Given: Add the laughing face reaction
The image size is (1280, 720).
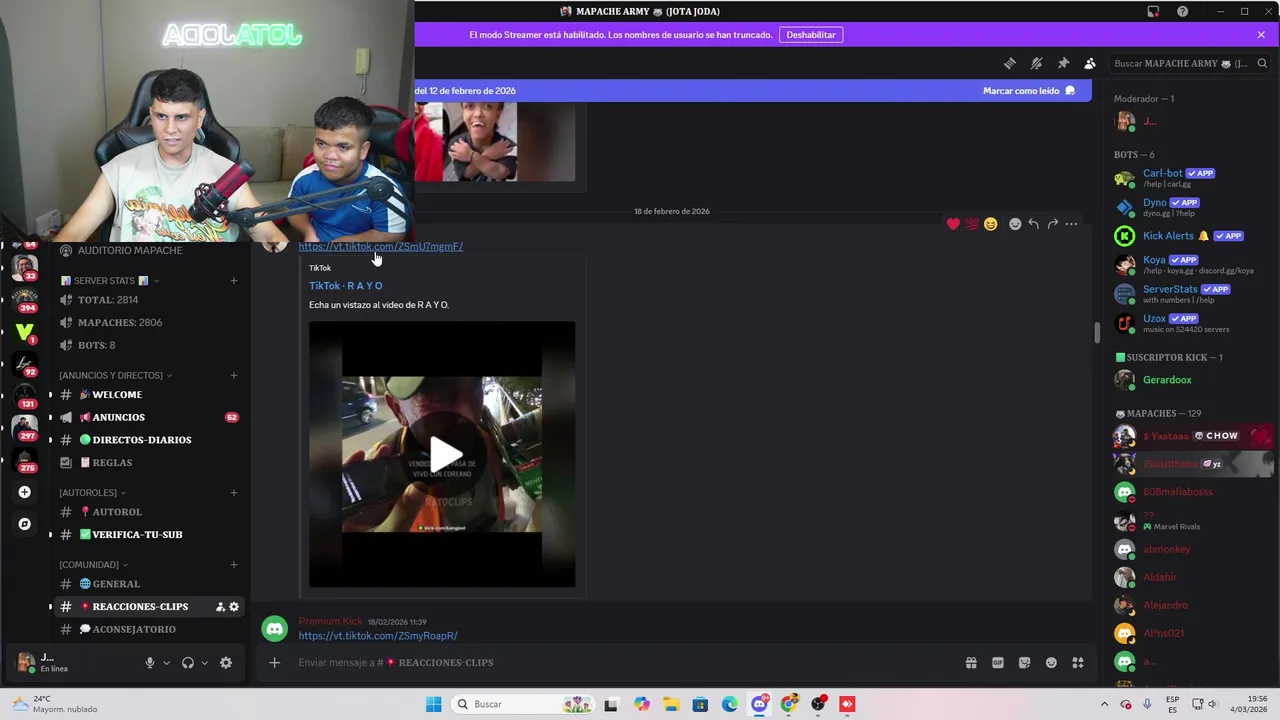Looking at the screenshot, I should (x=990, y=224).
